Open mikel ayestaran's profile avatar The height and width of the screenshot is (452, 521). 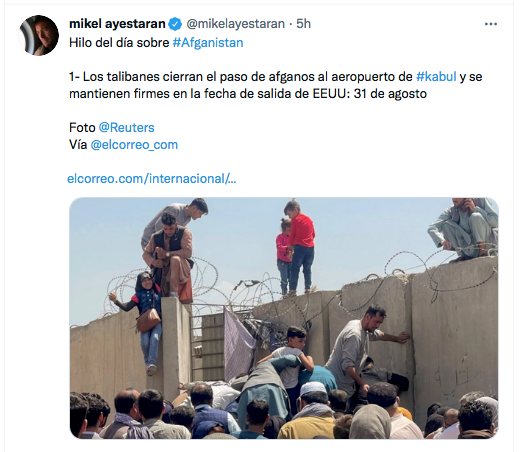39,35
